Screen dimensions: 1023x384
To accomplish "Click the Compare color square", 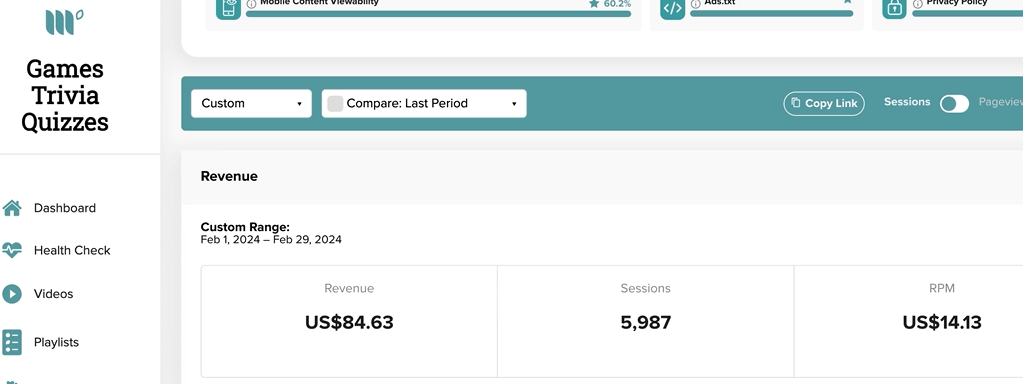I will click(335, 104).
